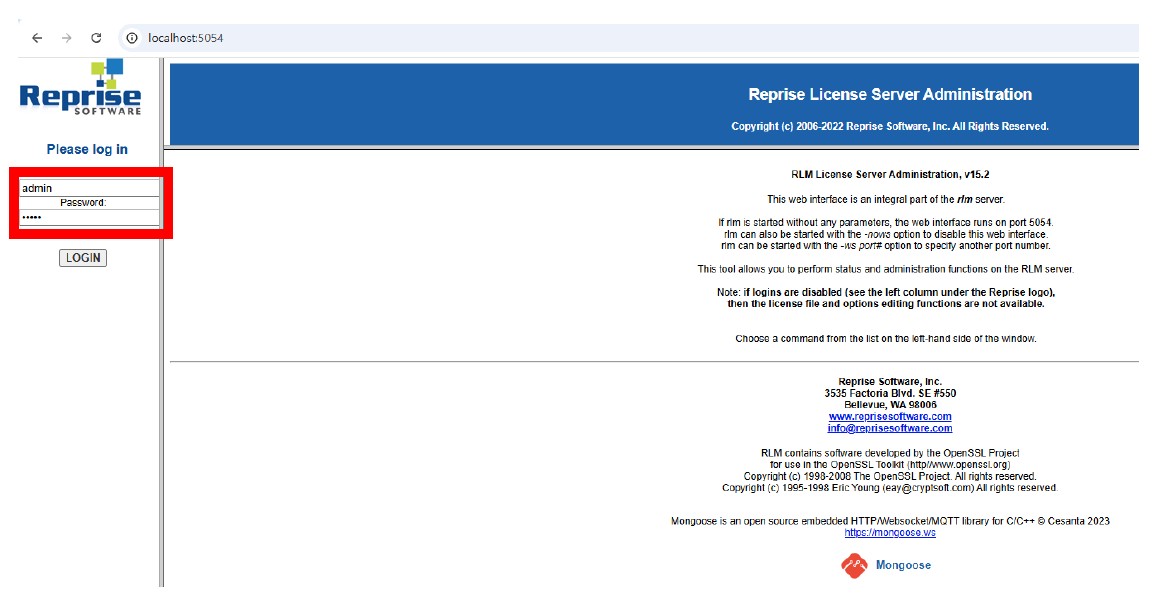Click the Reprise Software logo
Viewport: 1159px width, 607px height.
click(x=81, y=89)
